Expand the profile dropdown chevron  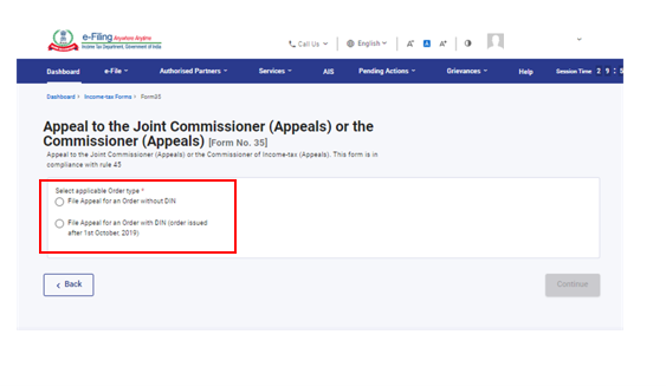(579, 39)
